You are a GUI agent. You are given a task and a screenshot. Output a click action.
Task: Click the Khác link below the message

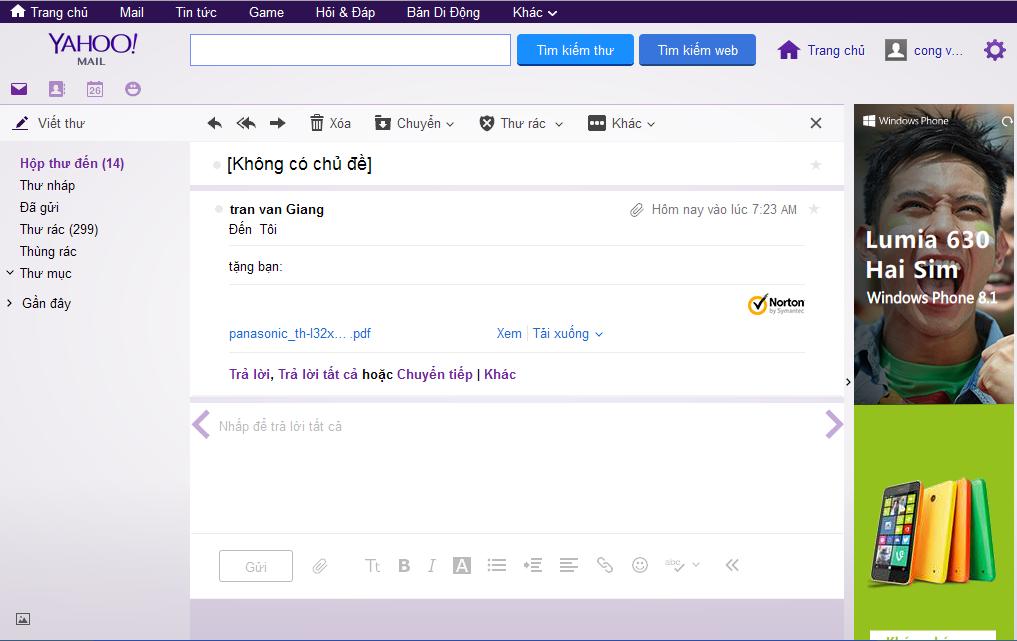500,374
